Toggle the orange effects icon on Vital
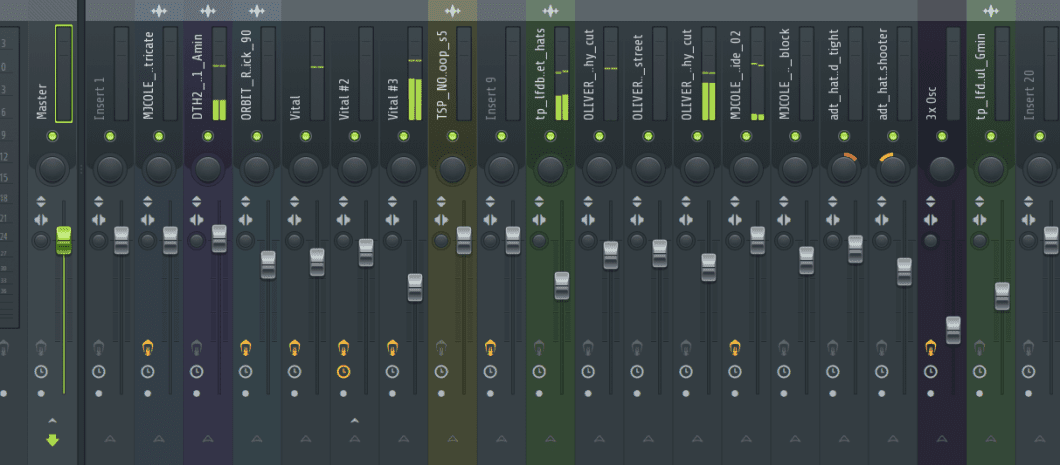The height and width of the screenshot is (465, 1060). click(294, 348)
